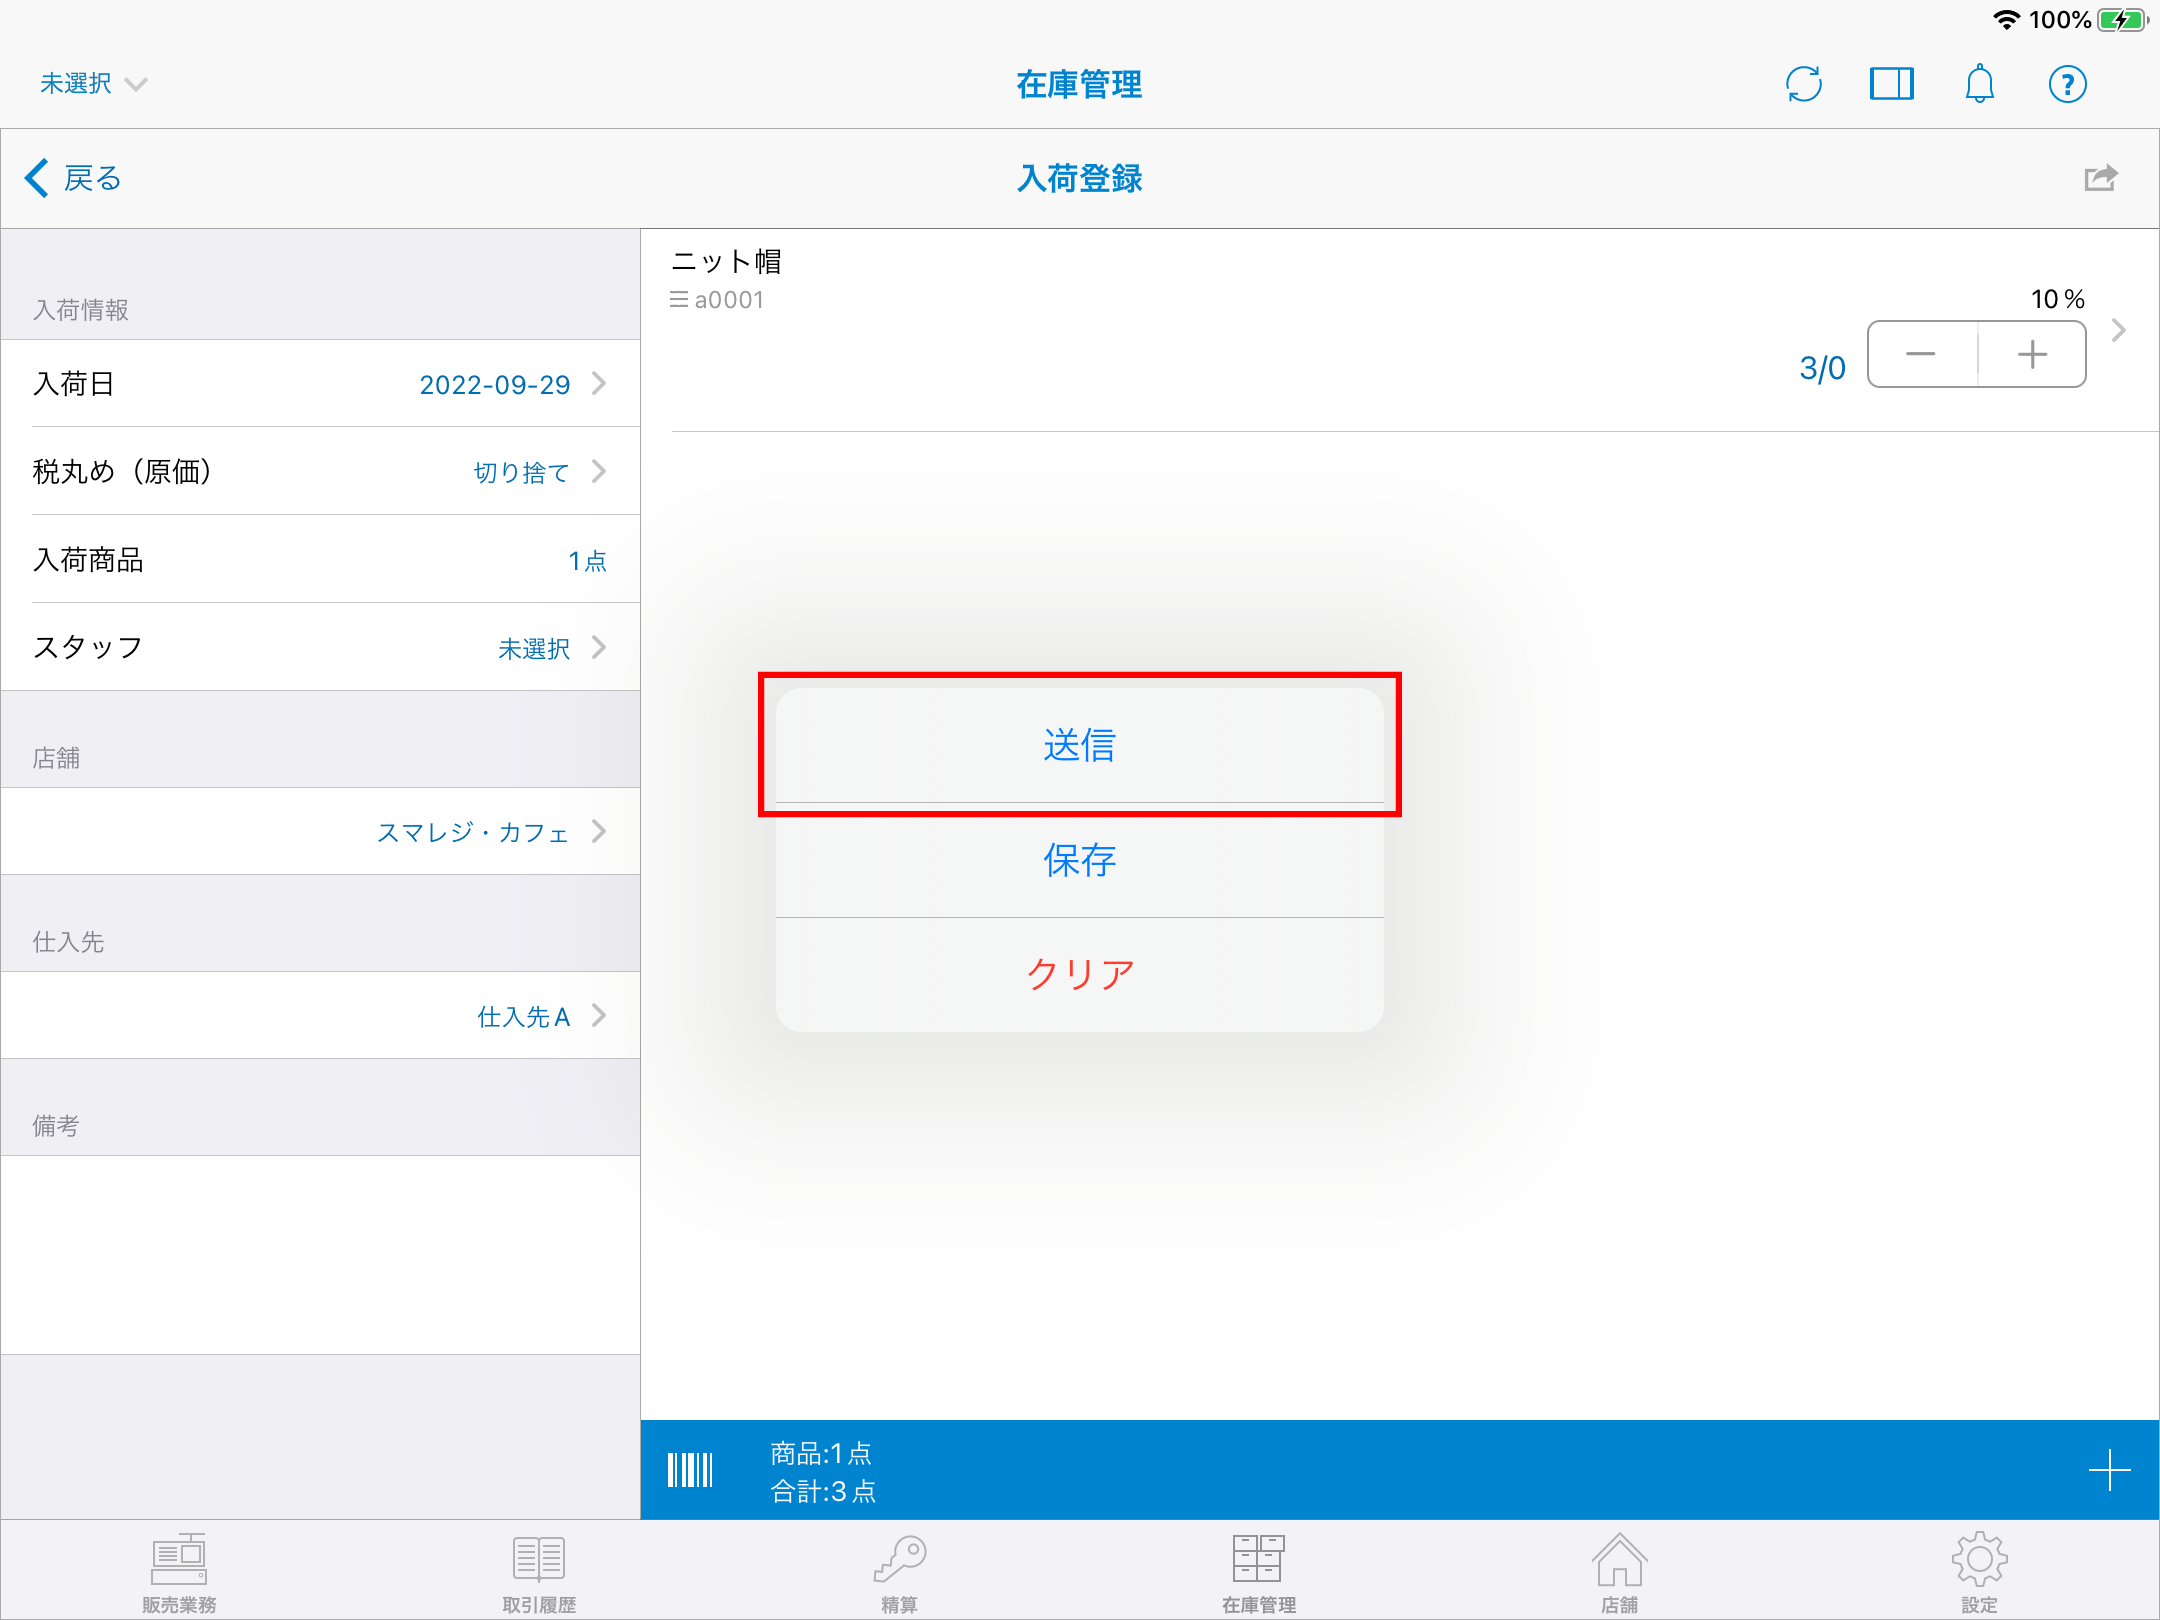
Task: Go to the 店舗 home tab
Action: 1619,1572
